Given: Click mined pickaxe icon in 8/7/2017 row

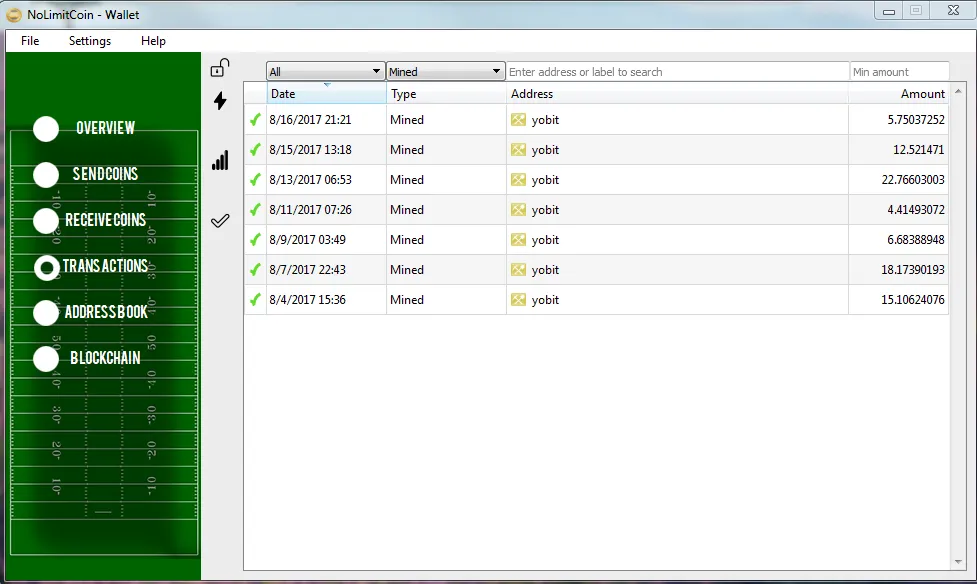Looking at the screenshot, I should (518, 269).
